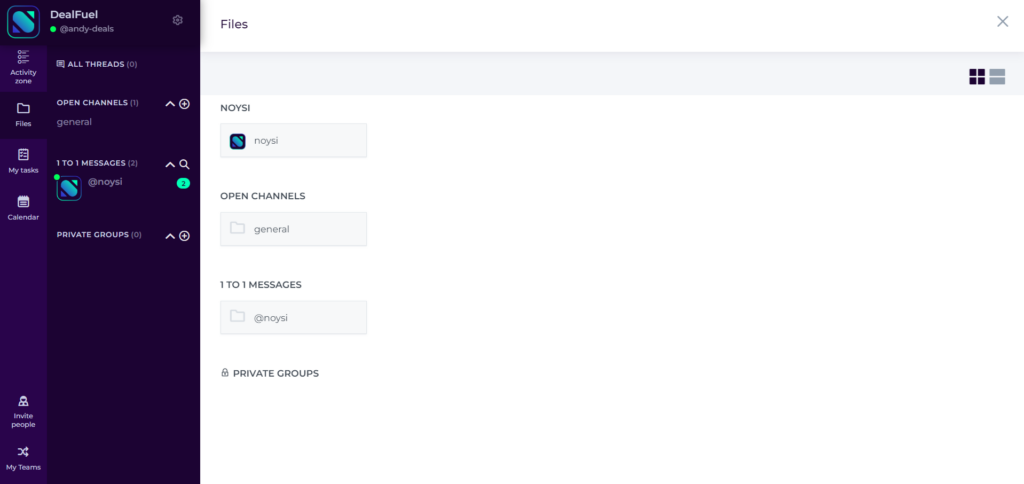
Task: Add a new open channel
Action: [x=184, y=104]
